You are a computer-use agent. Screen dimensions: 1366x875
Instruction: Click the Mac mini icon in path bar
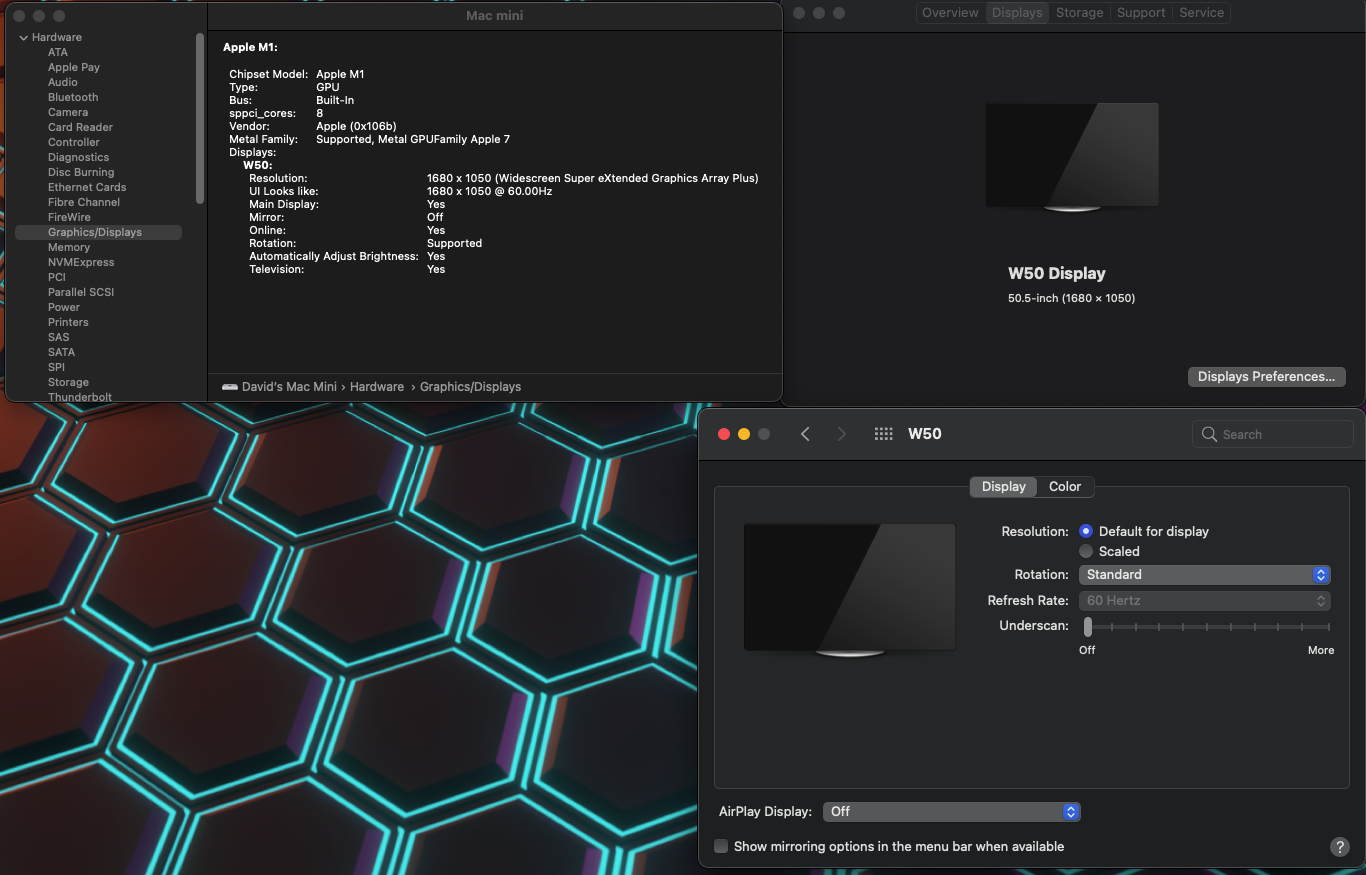pos(230,387)
